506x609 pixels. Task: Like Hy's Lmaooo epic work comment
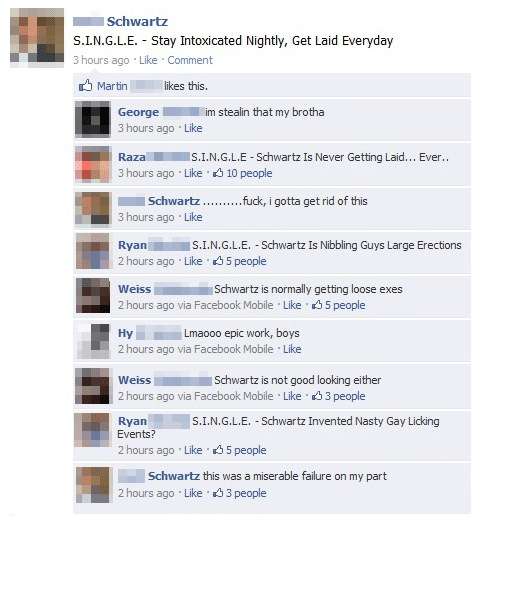(x=292, y=349)
